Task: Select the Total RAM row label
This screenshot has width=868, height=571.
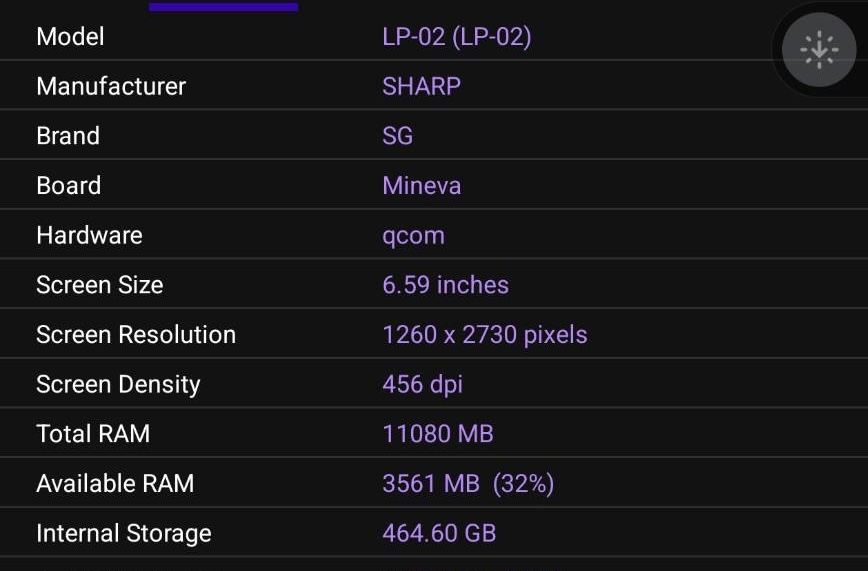Action: pyautogui.click(x=93, y=434)
